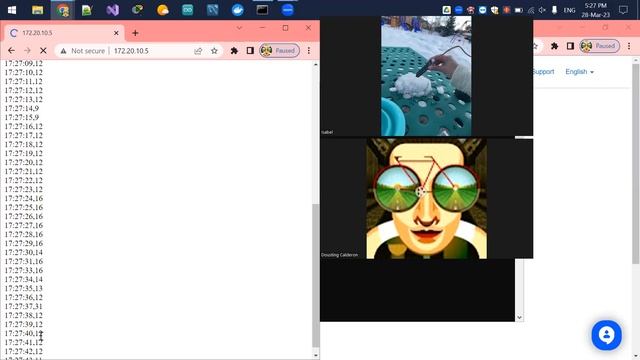Check the battery status tray icon
Viewport: 640px width, 360px height.
click(x=519, y=10)
